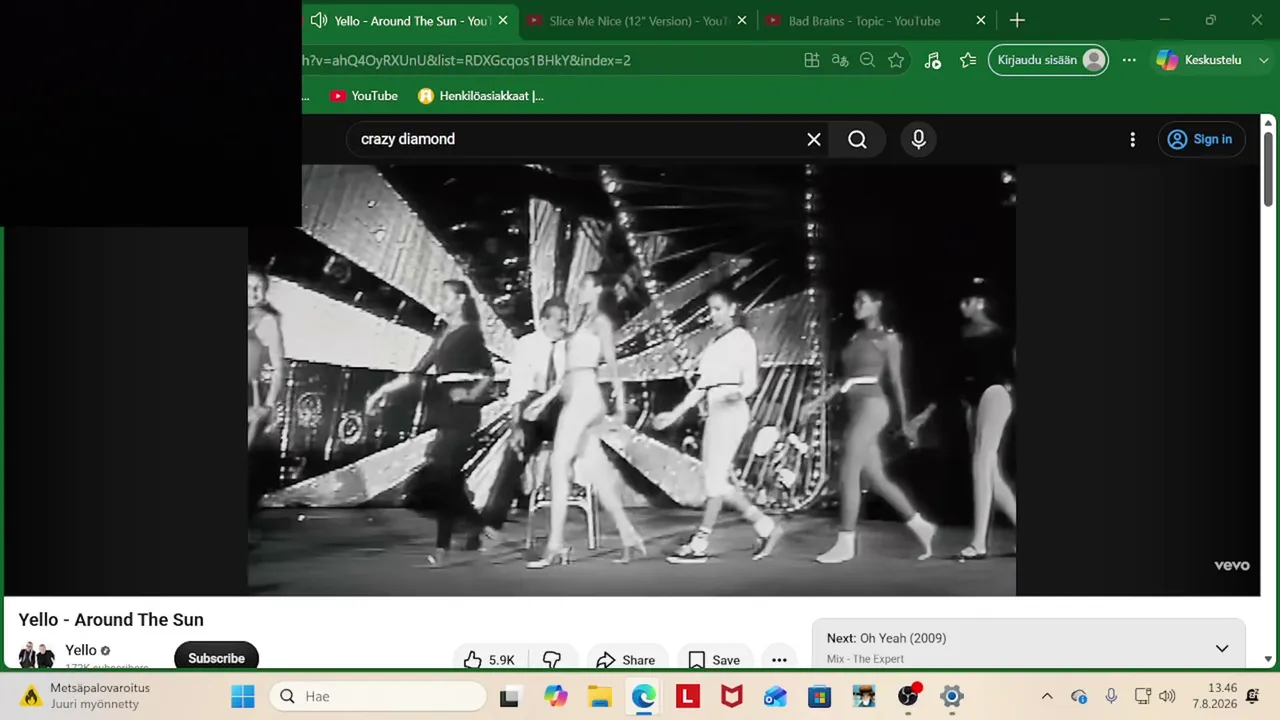Open the split screen or apps icon in address bar

point(812,60)
